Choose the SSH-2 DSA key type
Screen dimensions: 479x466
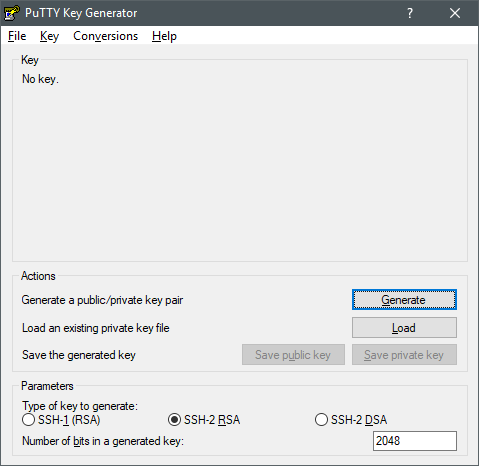(x=351, y=420)
